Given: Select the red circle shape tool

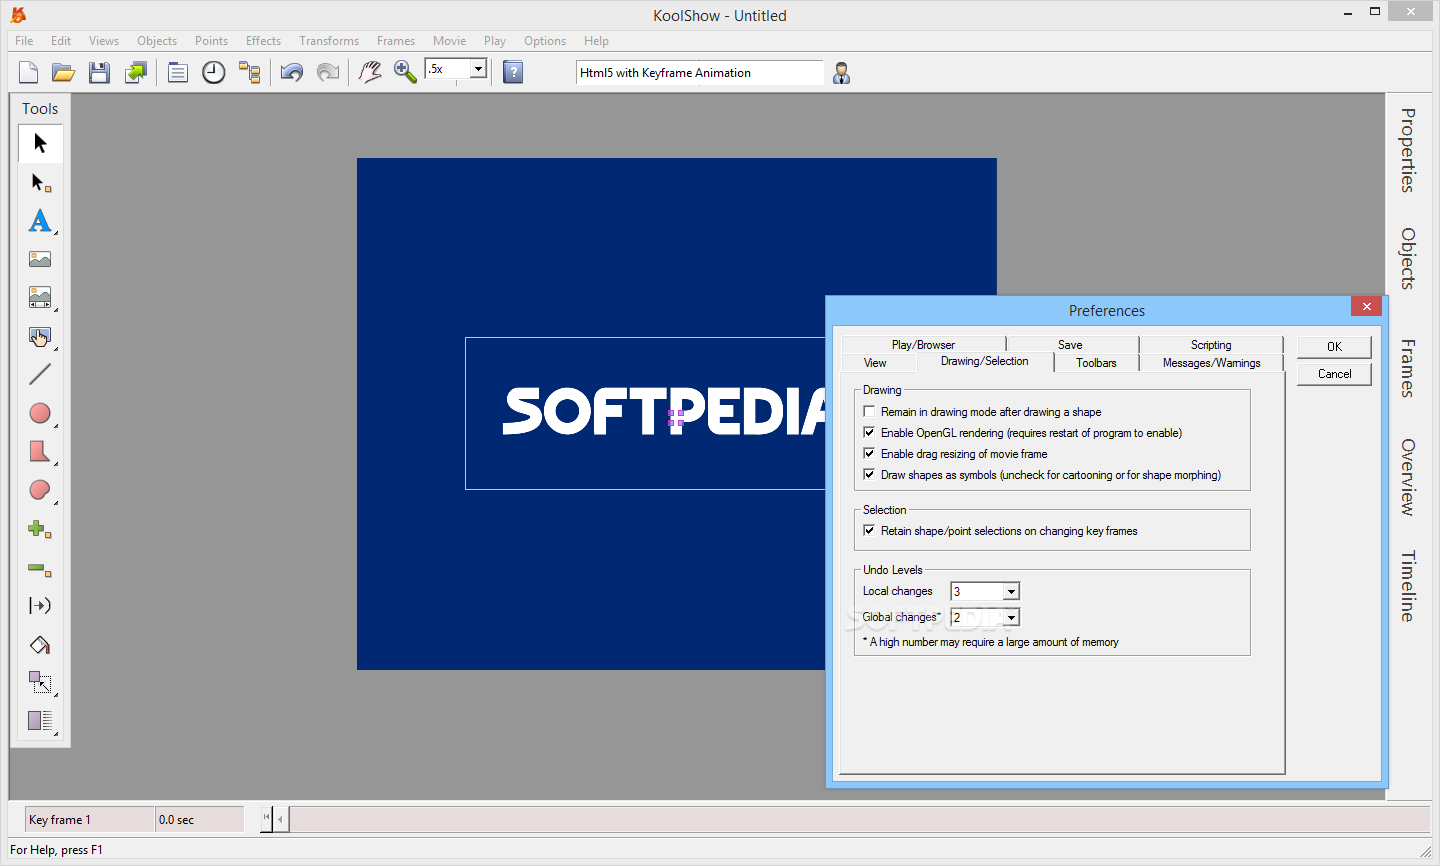Looking at the screenshot, I should (40, 413).
